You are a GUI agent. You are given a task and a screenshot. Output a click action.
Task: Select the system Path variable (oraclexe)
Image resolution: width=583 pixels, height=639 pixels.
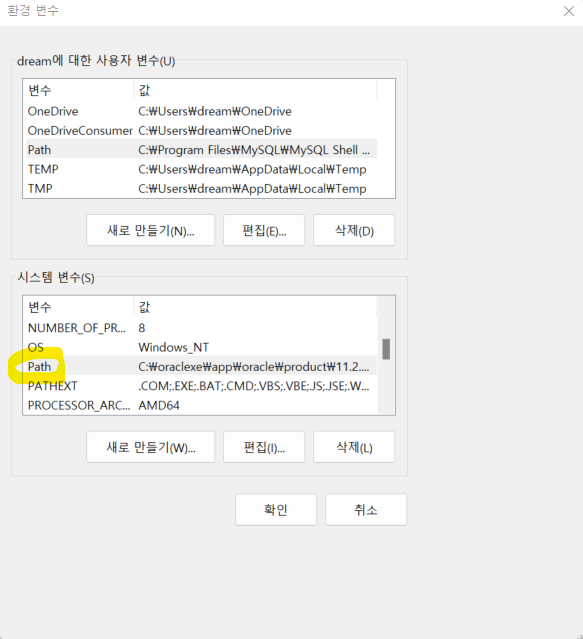[x=202, y=366]
